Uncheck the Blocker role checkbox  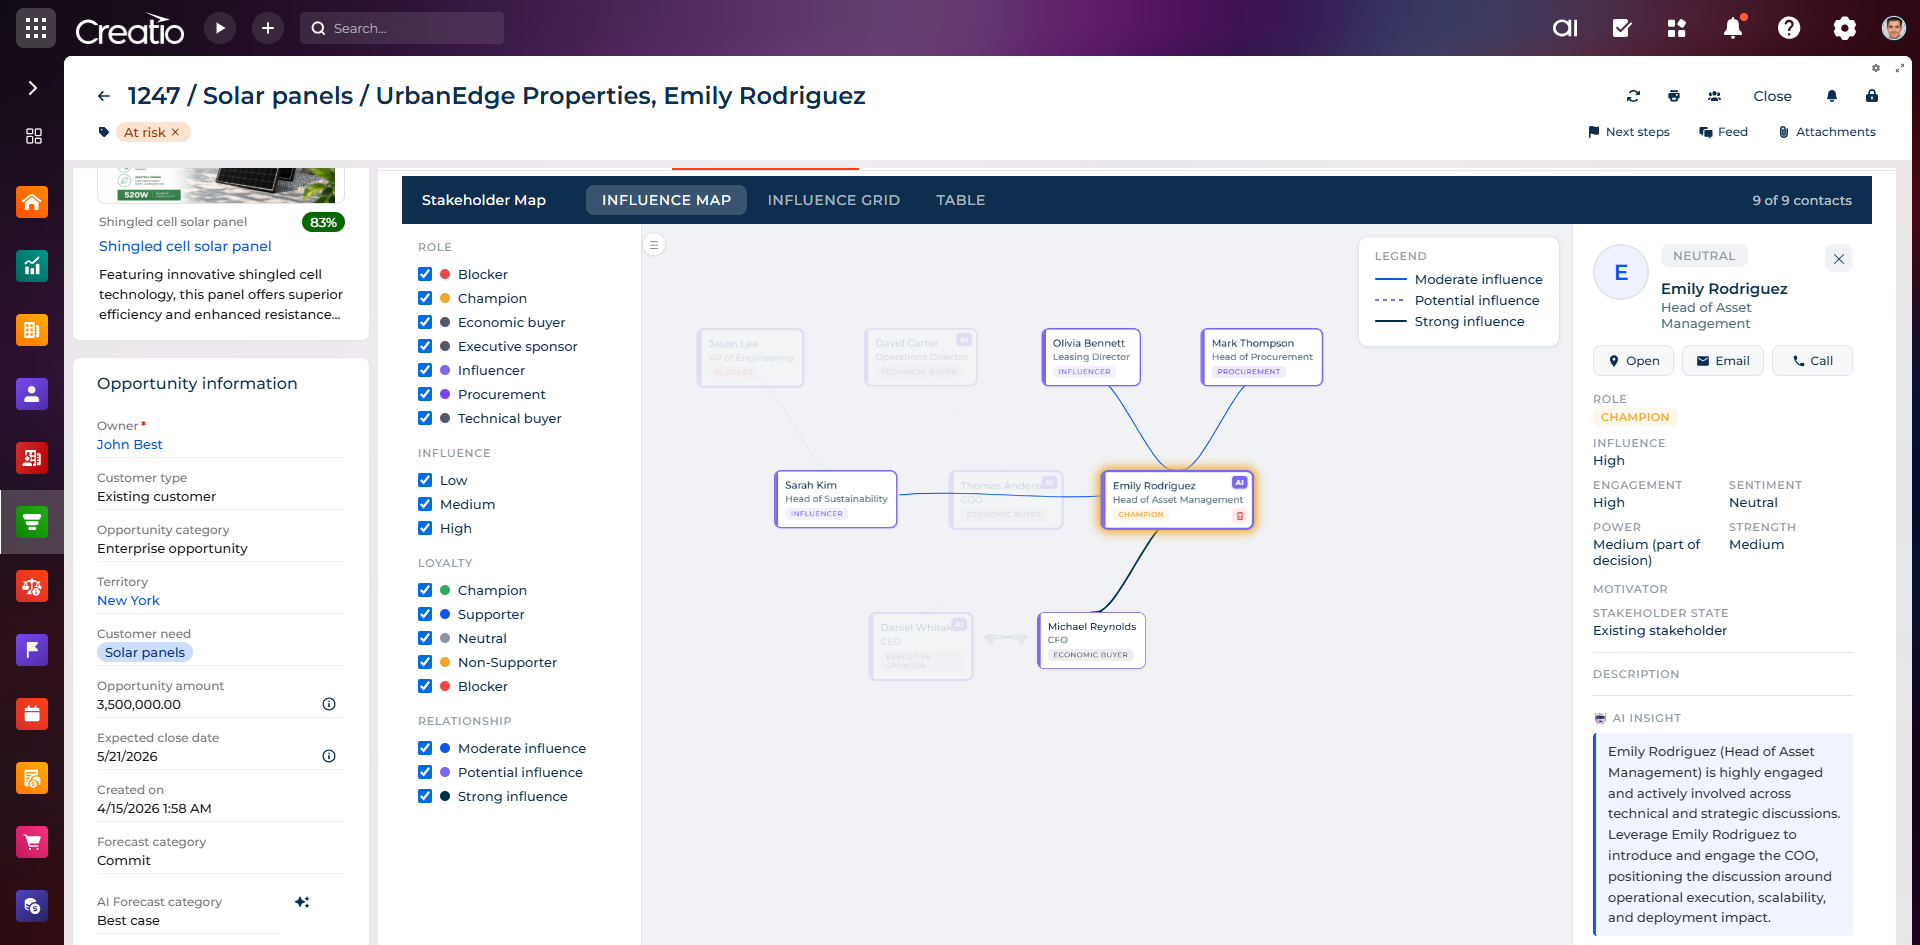(x=425, y=274)
